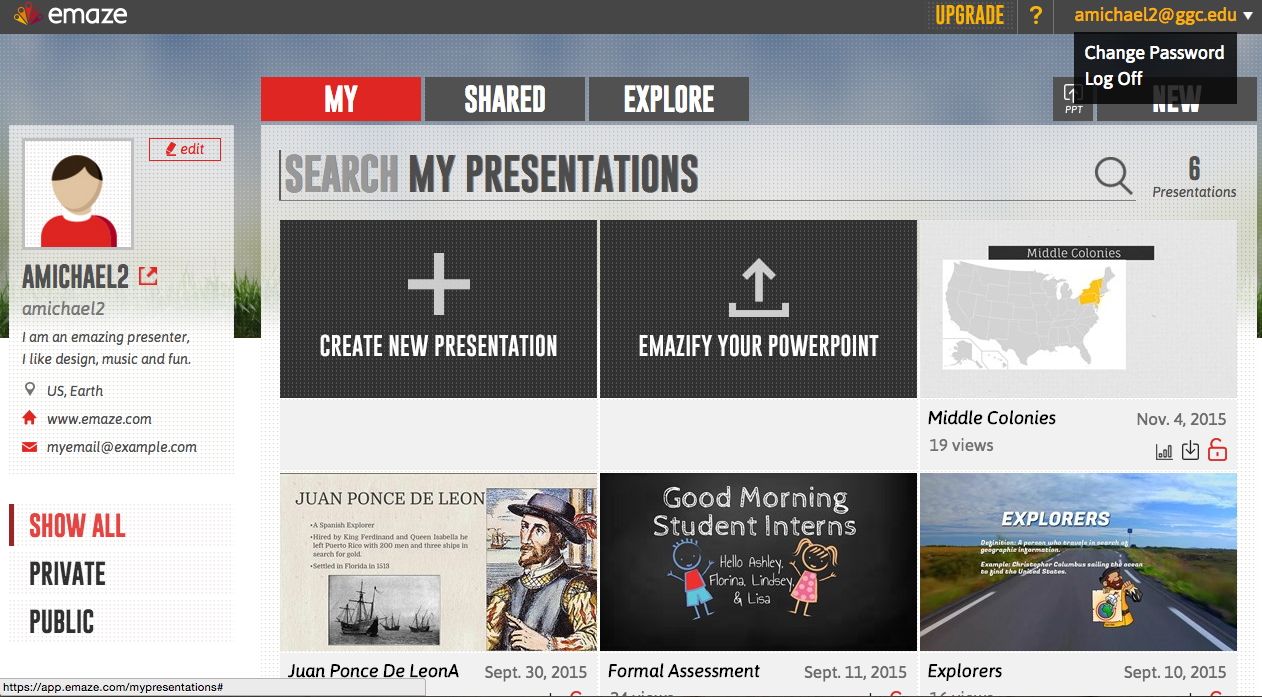Open the help question mark icon
The image size is (1262, 697).
[x=1035, y=16]
